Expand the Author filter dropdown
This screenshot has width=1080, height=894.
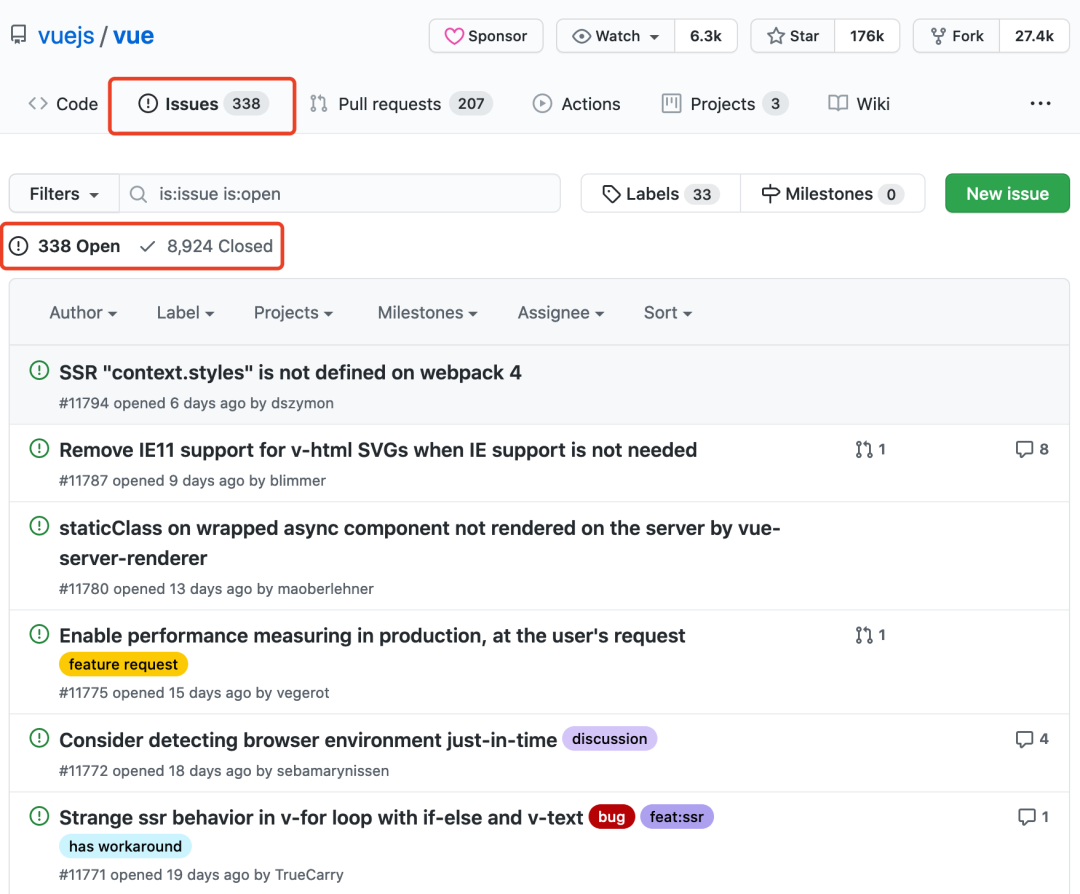(x=83, y=313)
